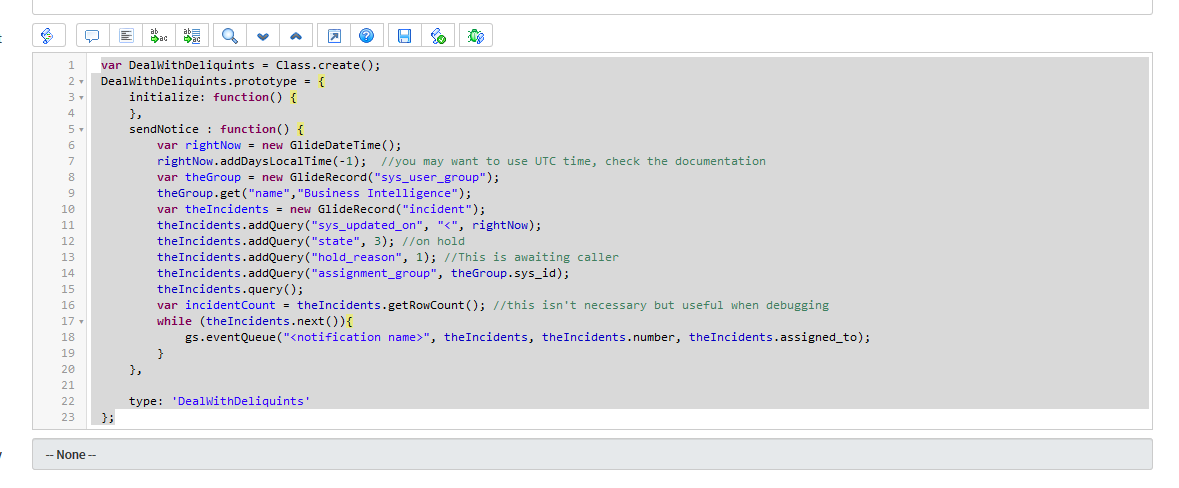
Task: Click the format code icon
Action: [x=126, y=35]
